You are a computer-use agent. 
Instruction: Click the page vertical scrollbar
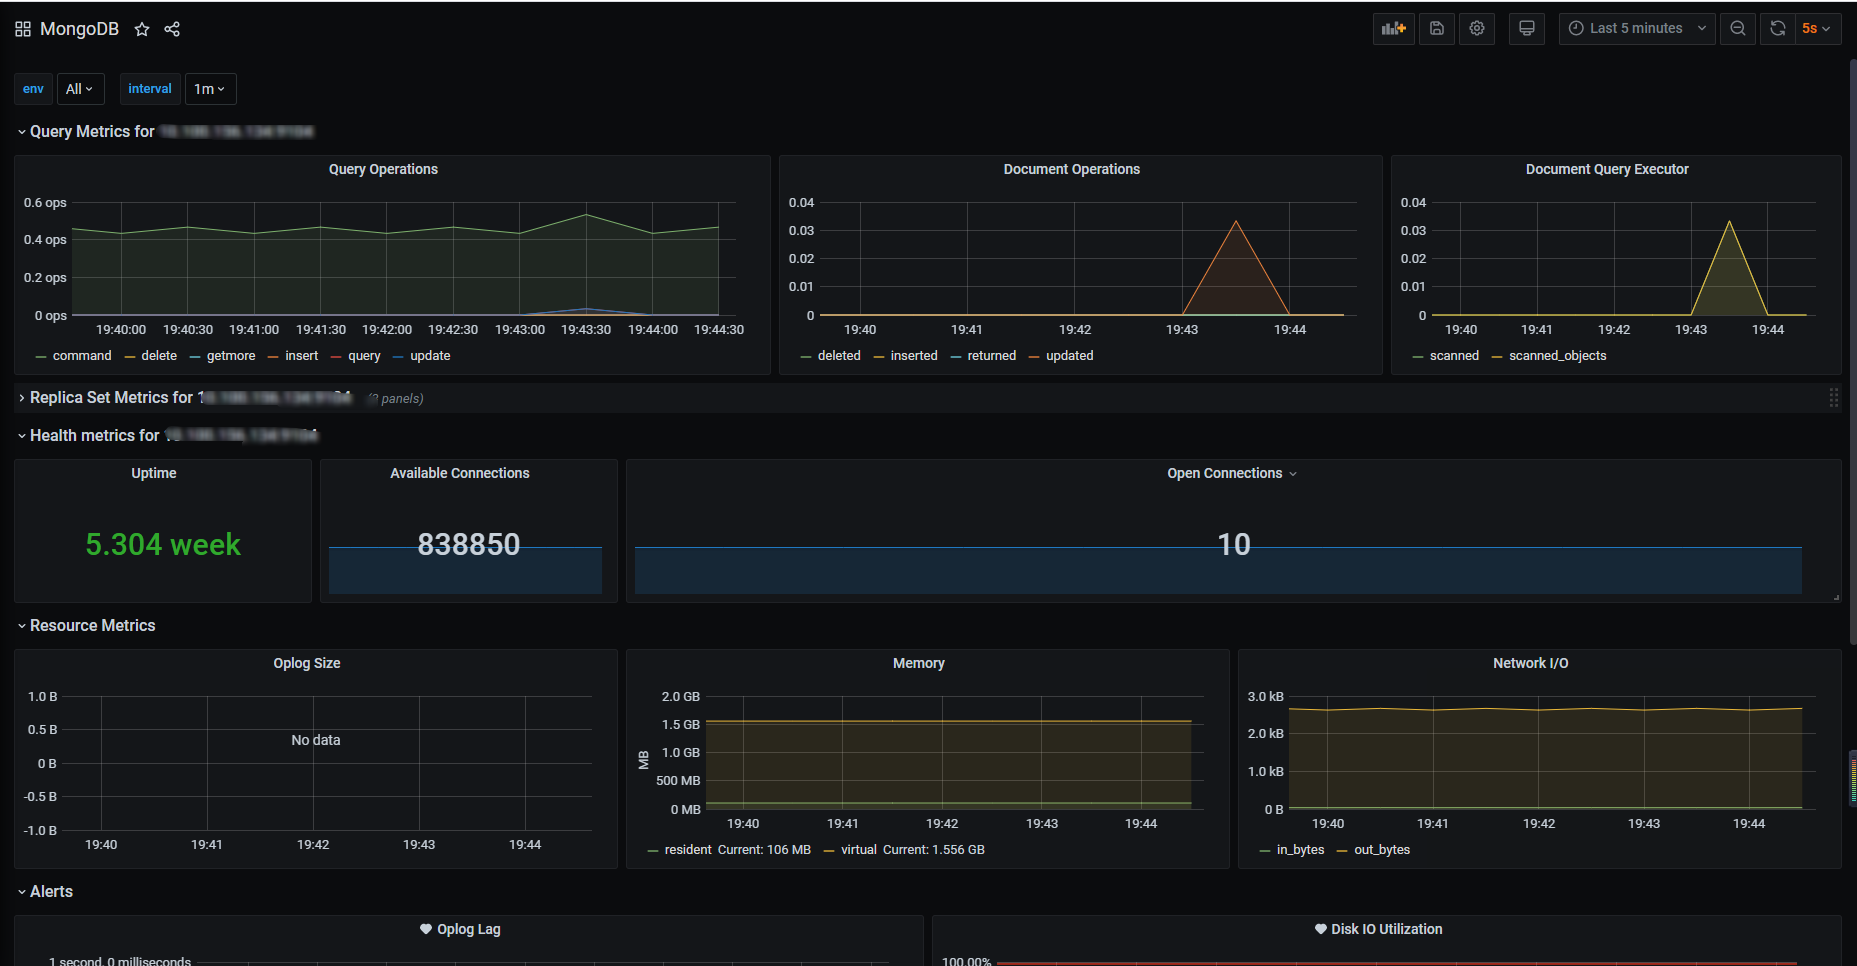click(x=1852, y=350)
